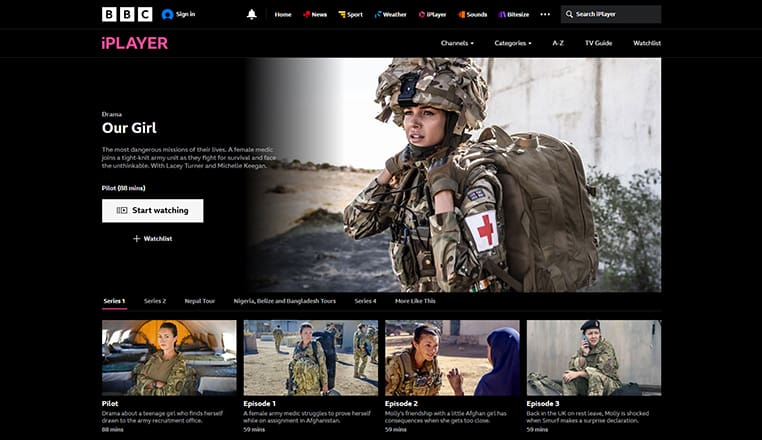
Task: Click the Episode 3 title text
Action: (543, 404)
